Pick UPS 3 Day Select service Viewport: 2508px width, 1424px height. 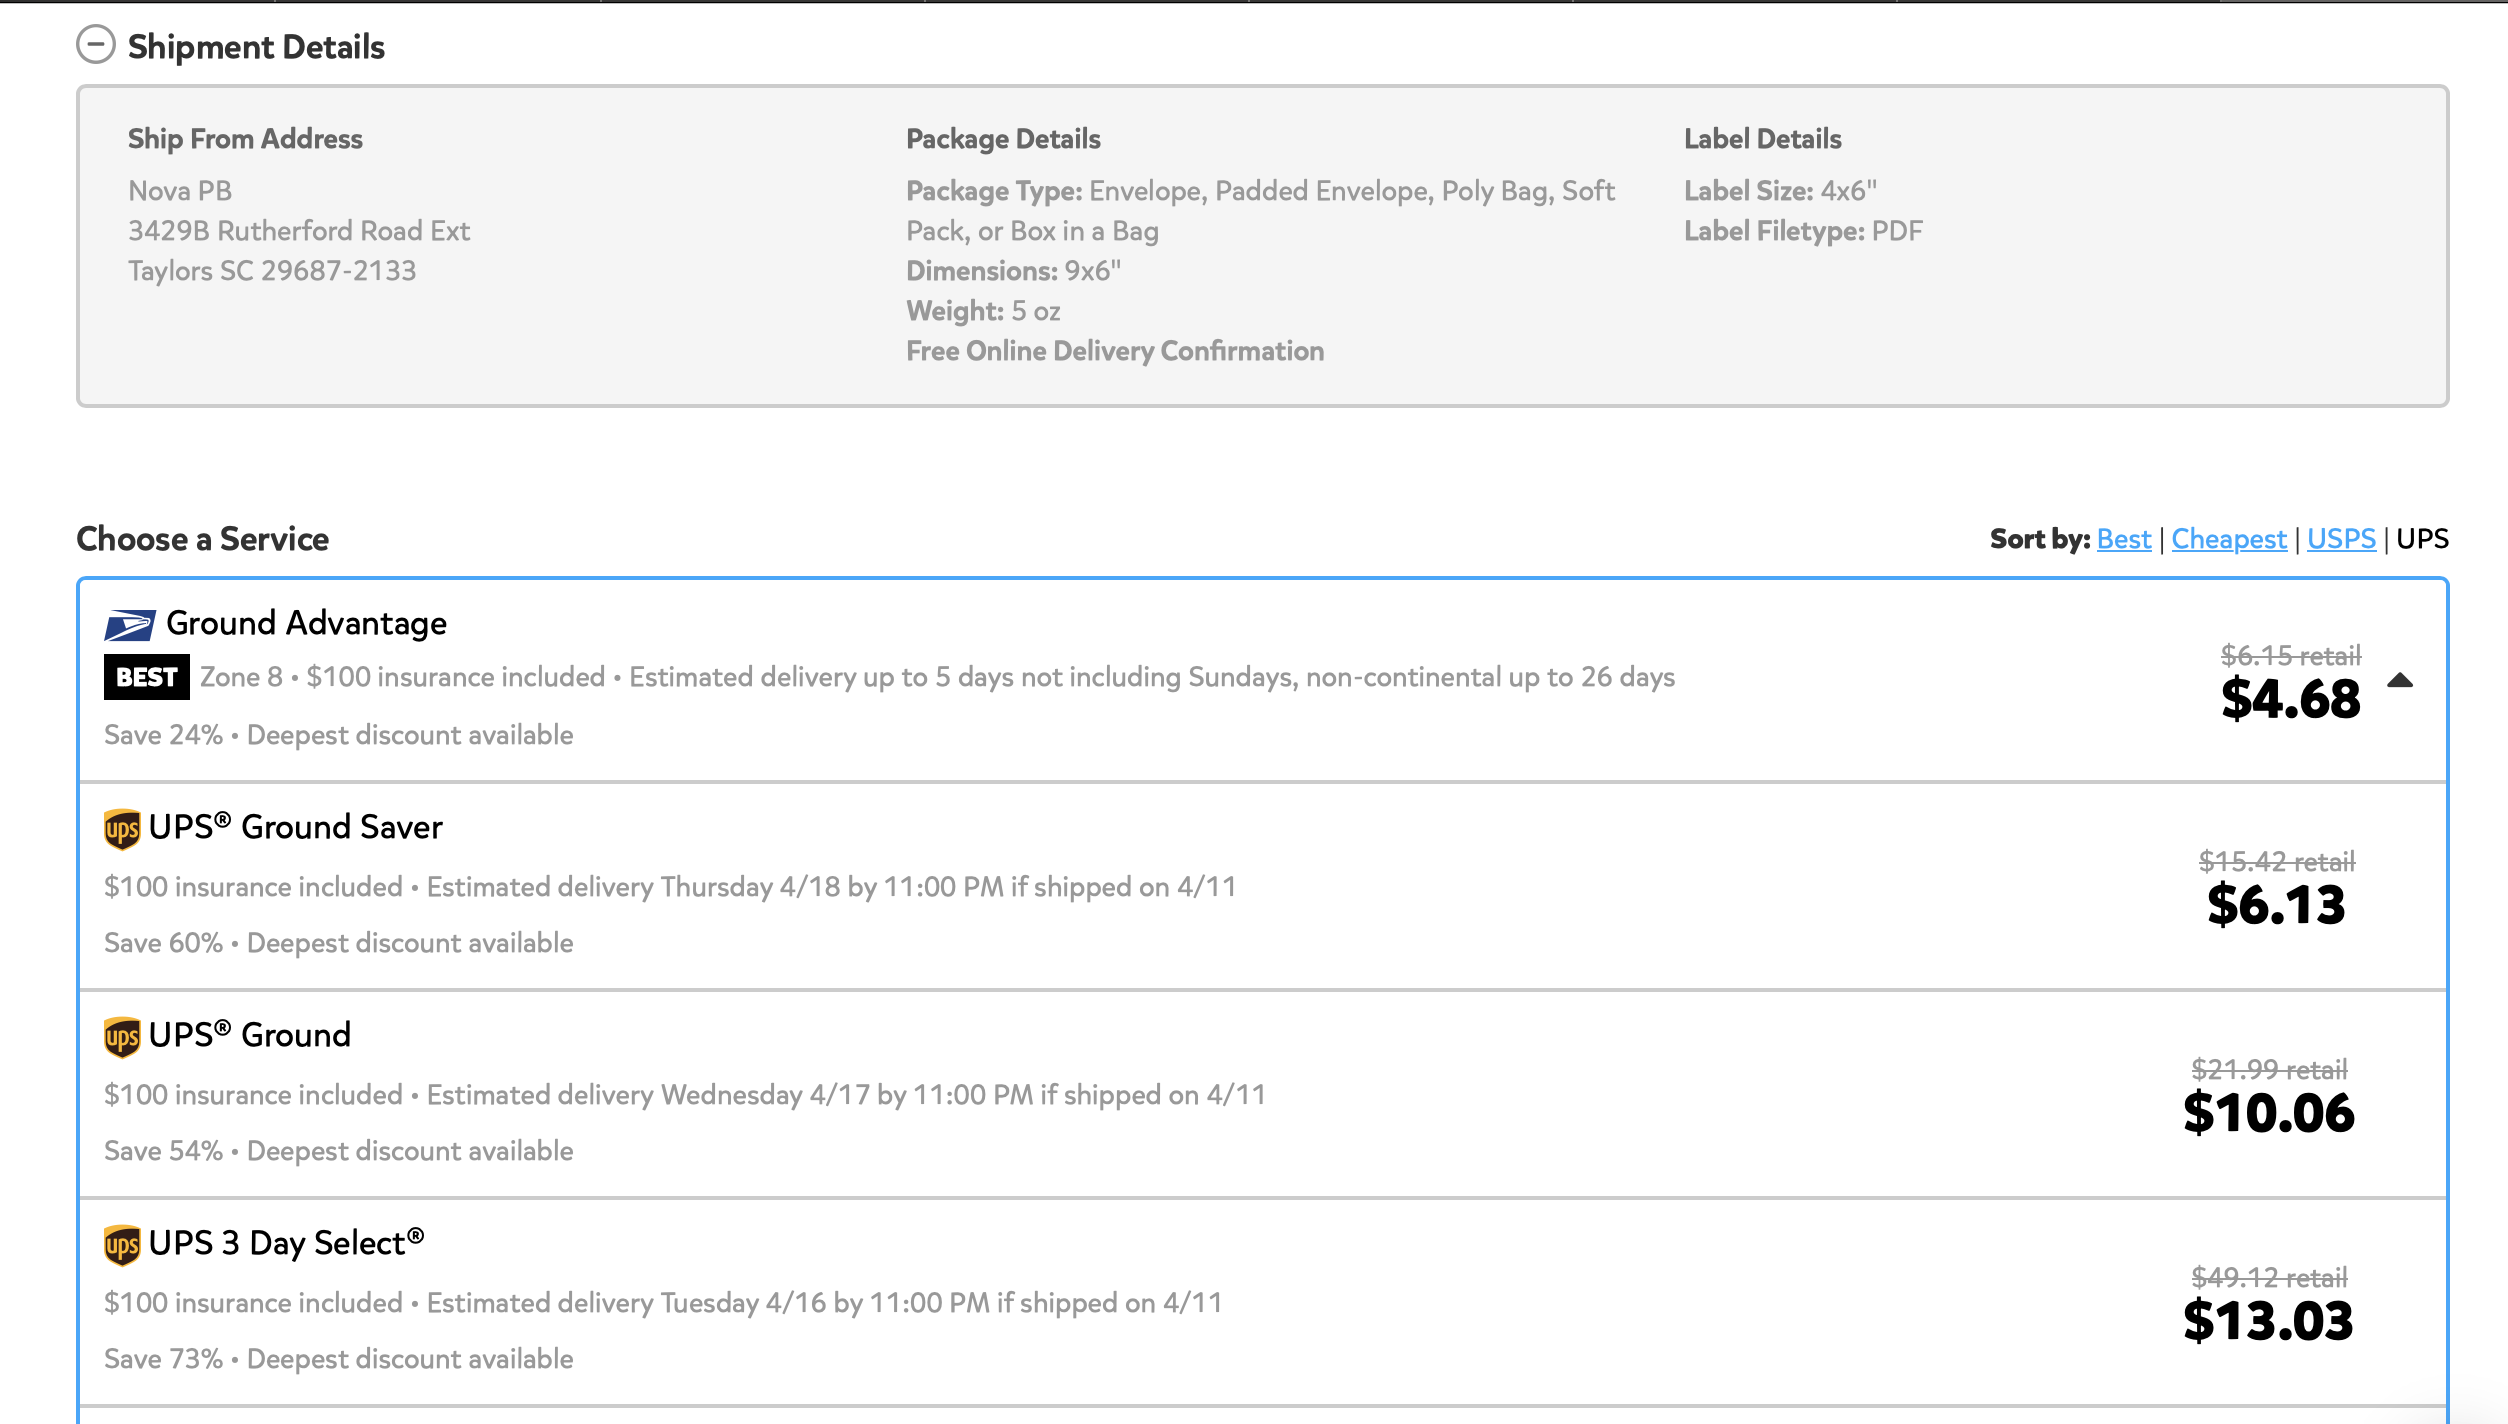click(1263, 1302)
